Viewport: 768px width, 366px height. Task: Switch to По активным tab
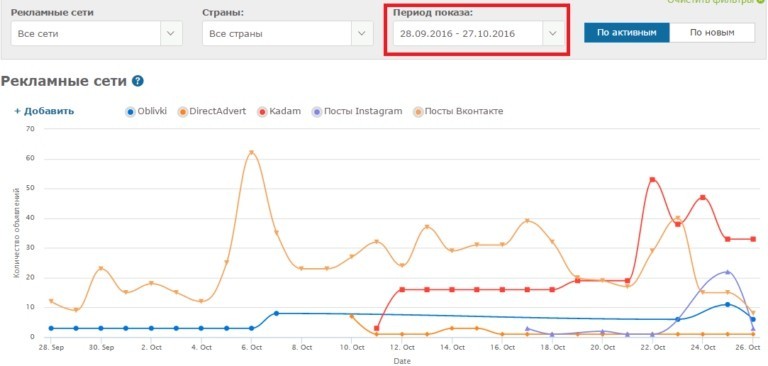(x=627, y=33)
